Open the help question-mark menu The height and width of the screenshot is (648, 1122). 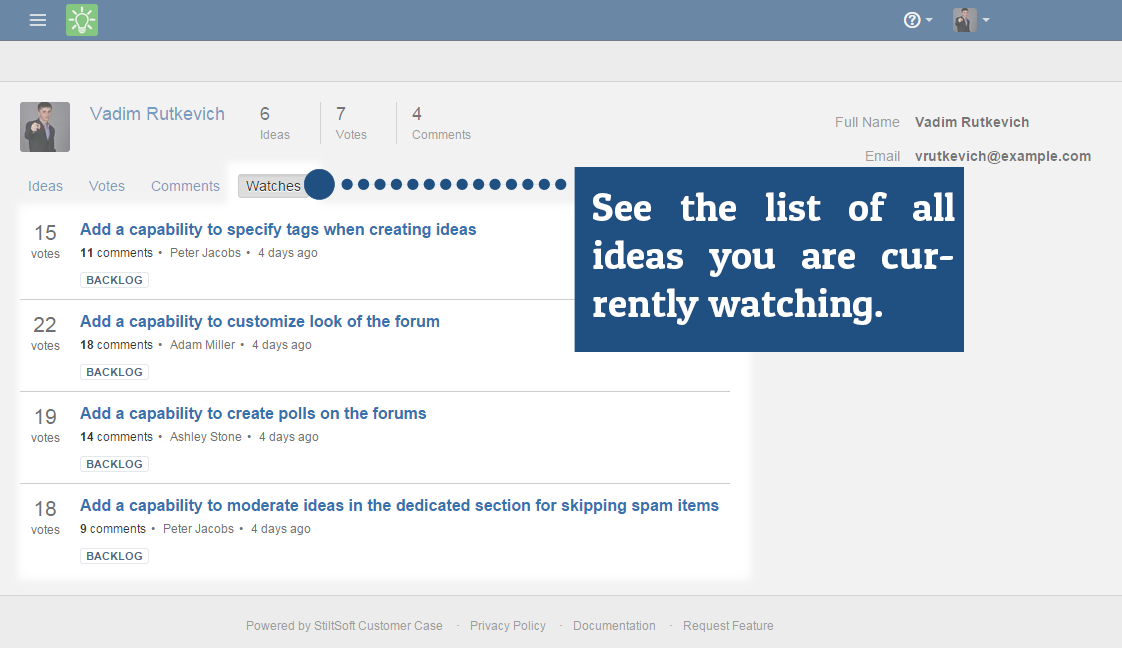(917, 20)
